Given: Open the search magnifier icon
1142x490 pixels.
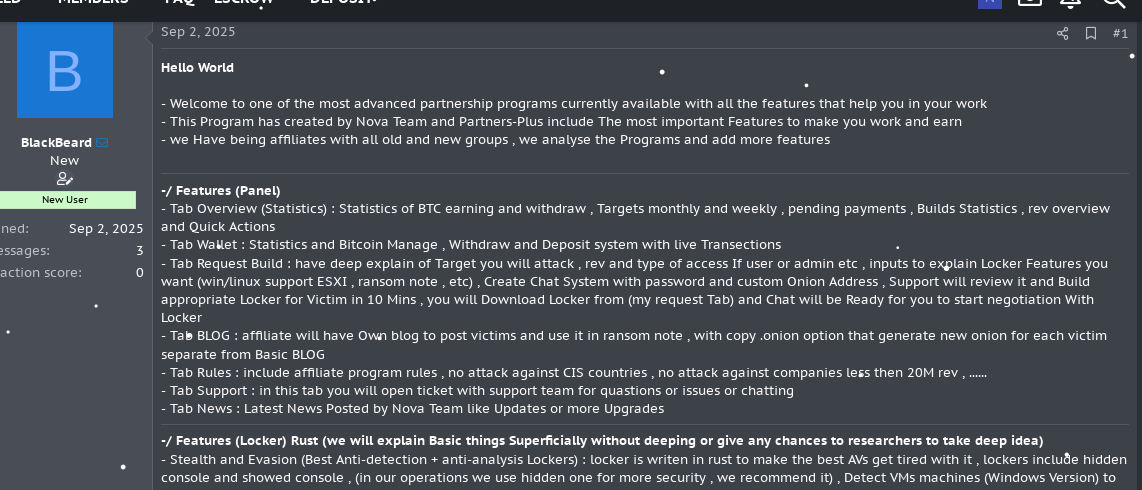Looking at the screenshot, I should click(x=1113, y=3).
